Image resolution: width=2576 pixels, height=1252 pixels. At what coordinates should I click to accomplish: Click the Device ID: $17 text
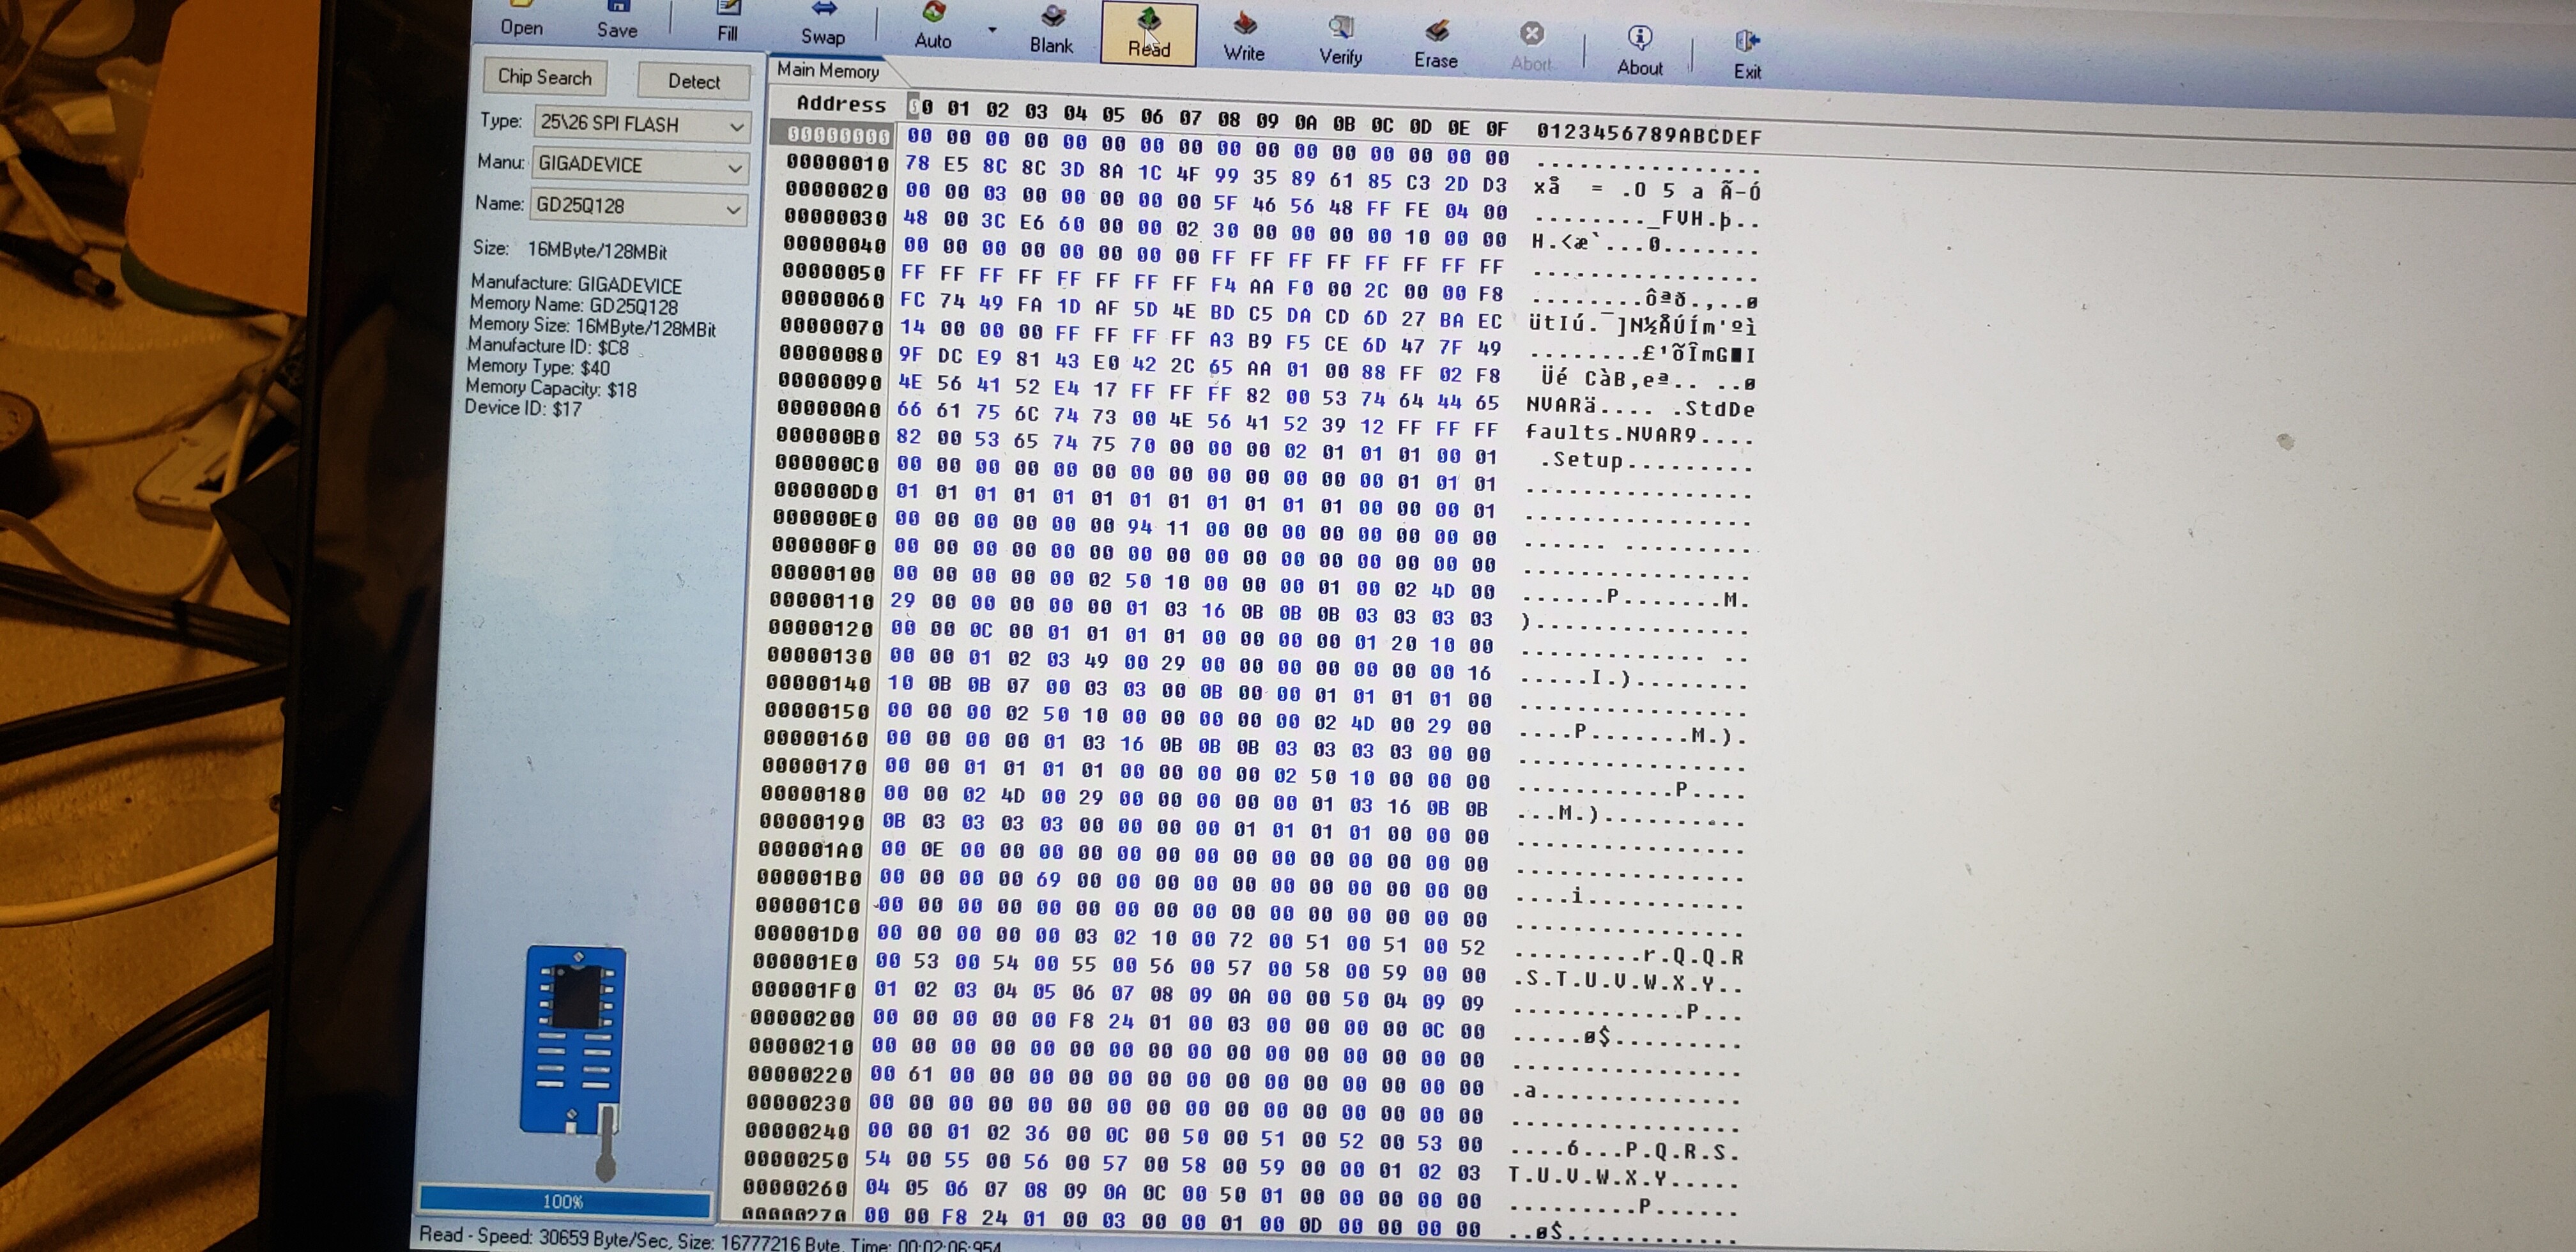pos(522,407)
